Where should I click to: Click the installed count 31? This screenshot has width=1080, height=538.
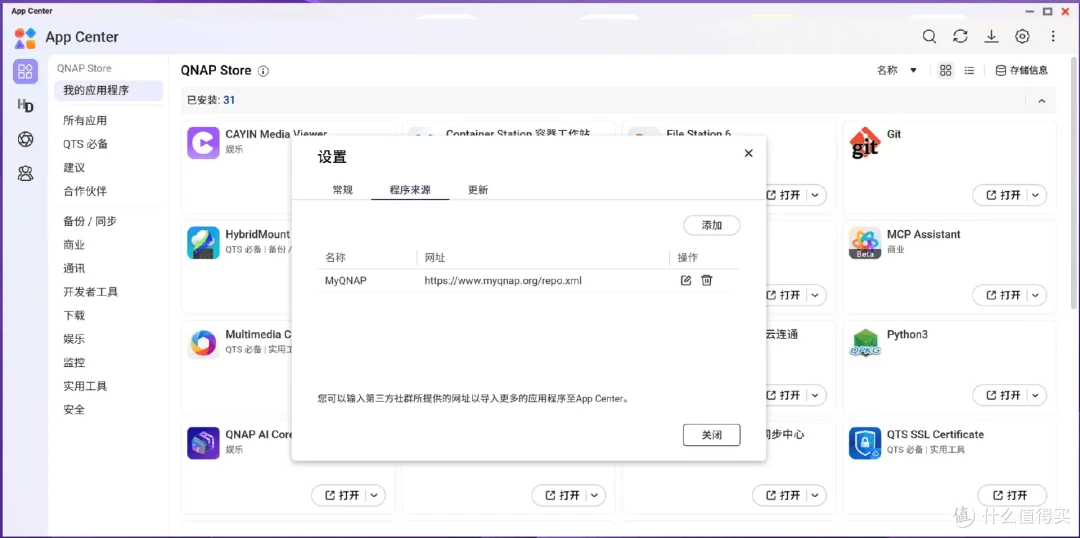[229, 100]
